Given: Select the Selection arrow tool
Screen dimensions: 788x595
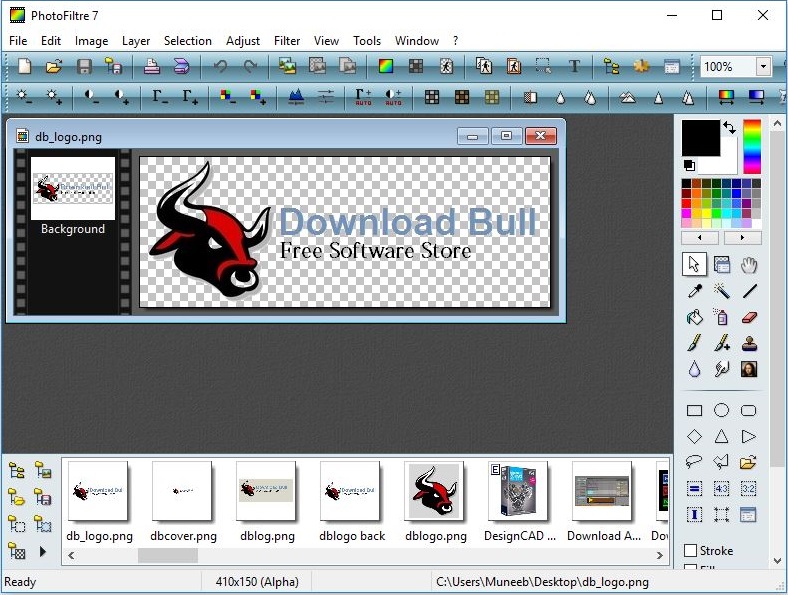Looking at the screenshot, I should 694,264.
